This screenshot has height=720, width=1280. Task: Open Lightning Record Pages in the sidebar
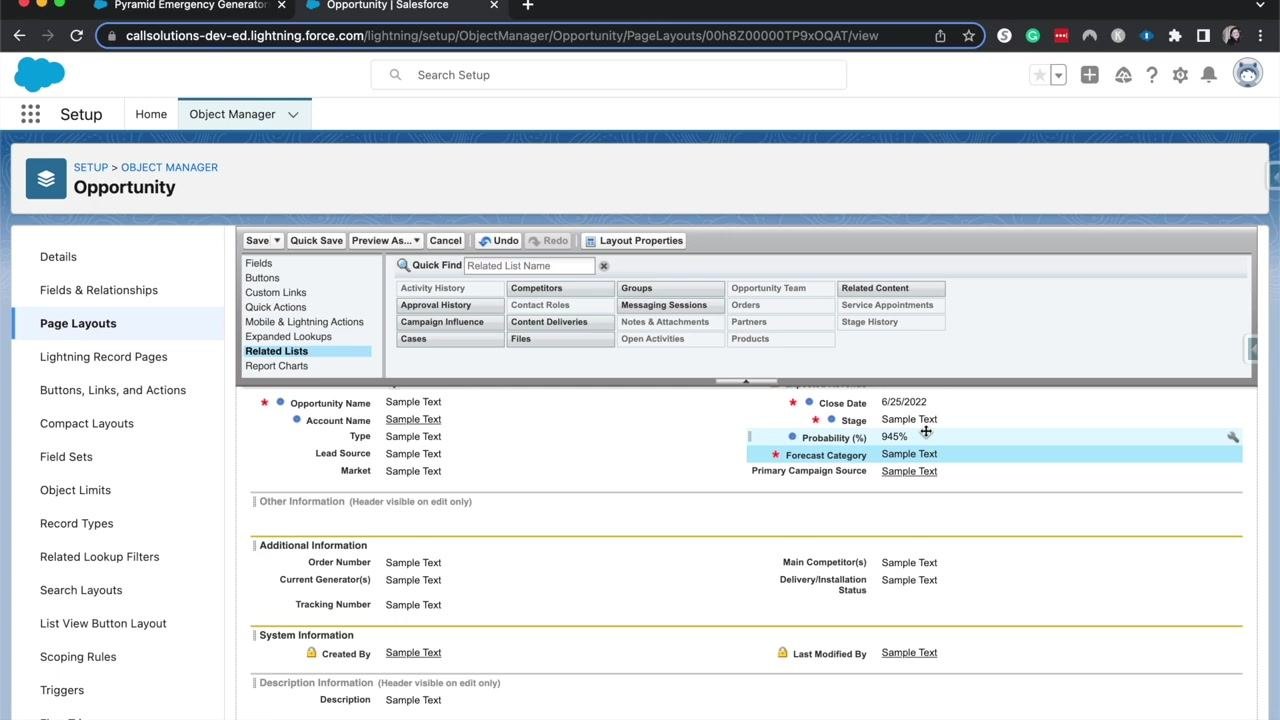click(104, 357)
